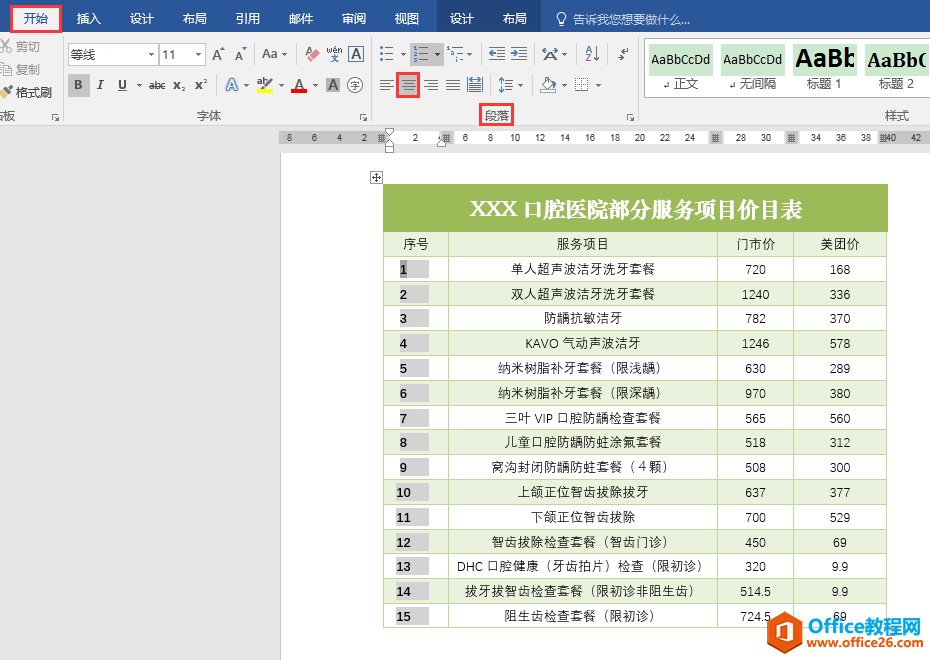Toggle show paragraph marks icon
This screenshot has height=660, width=930.
point(623,55)
